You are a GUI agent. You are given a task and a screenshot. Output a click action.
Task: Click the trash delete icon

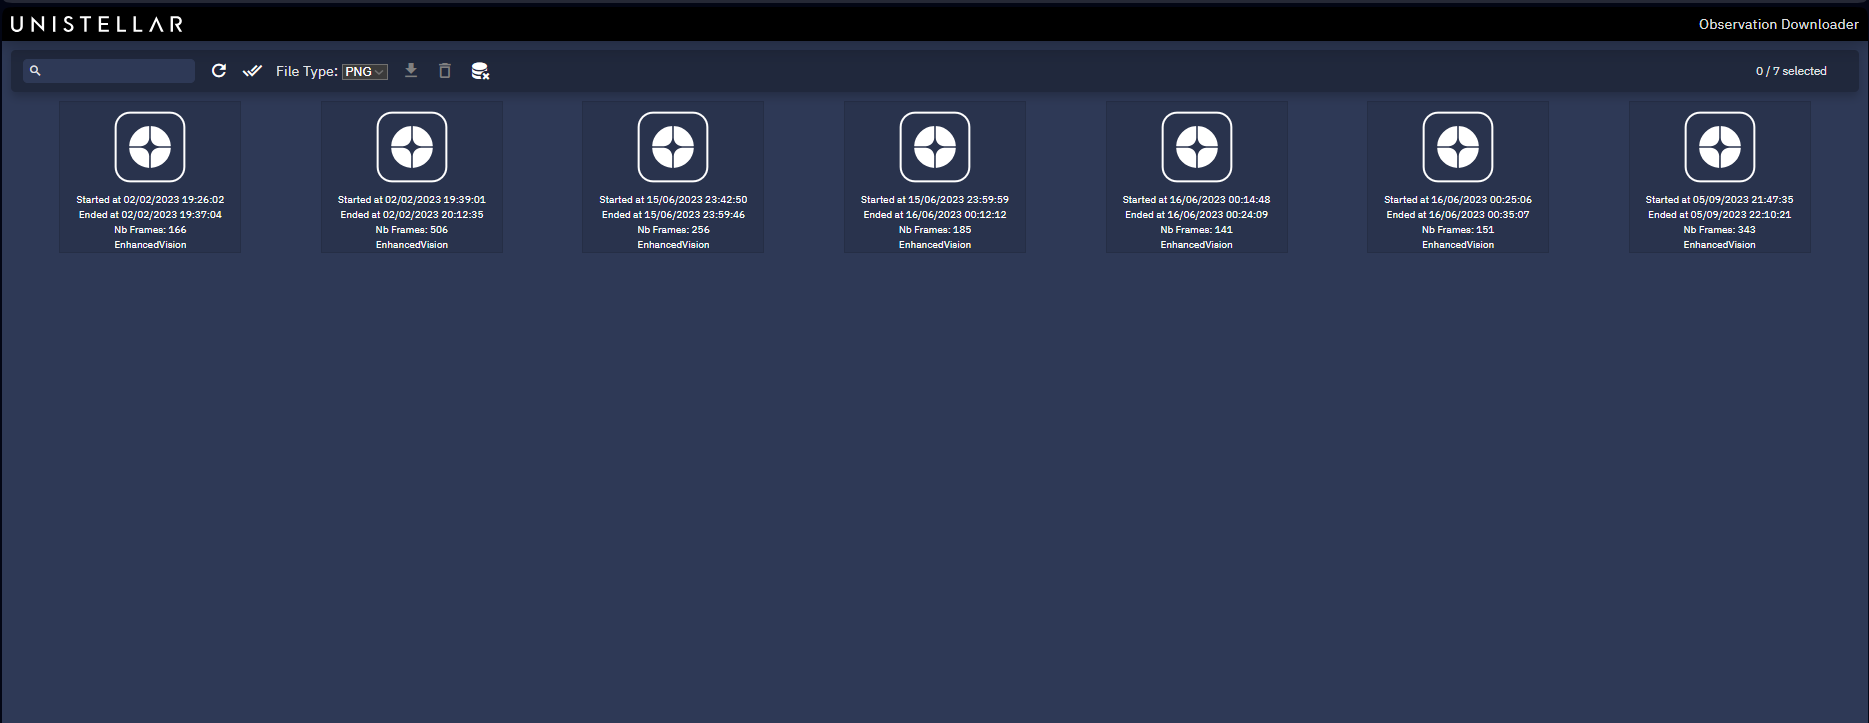pyautogui.click(x=445, y=71)
